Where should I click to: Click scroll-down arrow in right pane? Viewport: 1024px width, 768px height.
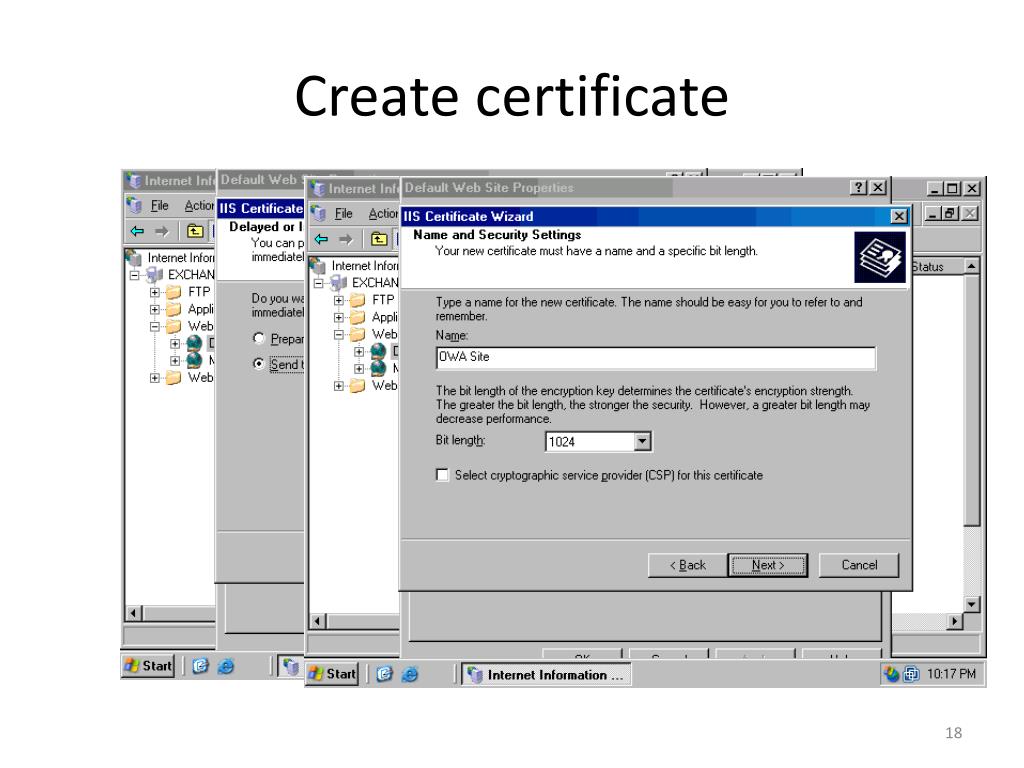point(971,604)
